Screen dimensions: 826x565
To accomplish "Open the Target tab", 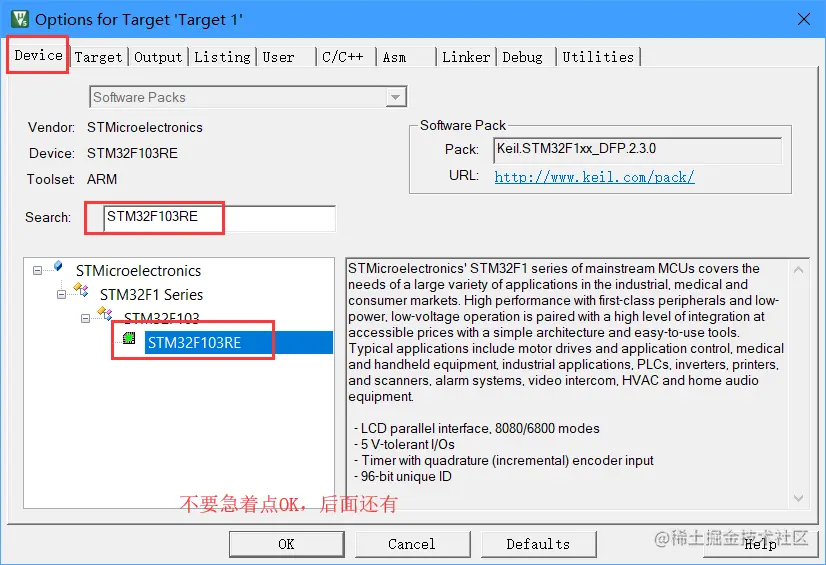I will 98,57.
